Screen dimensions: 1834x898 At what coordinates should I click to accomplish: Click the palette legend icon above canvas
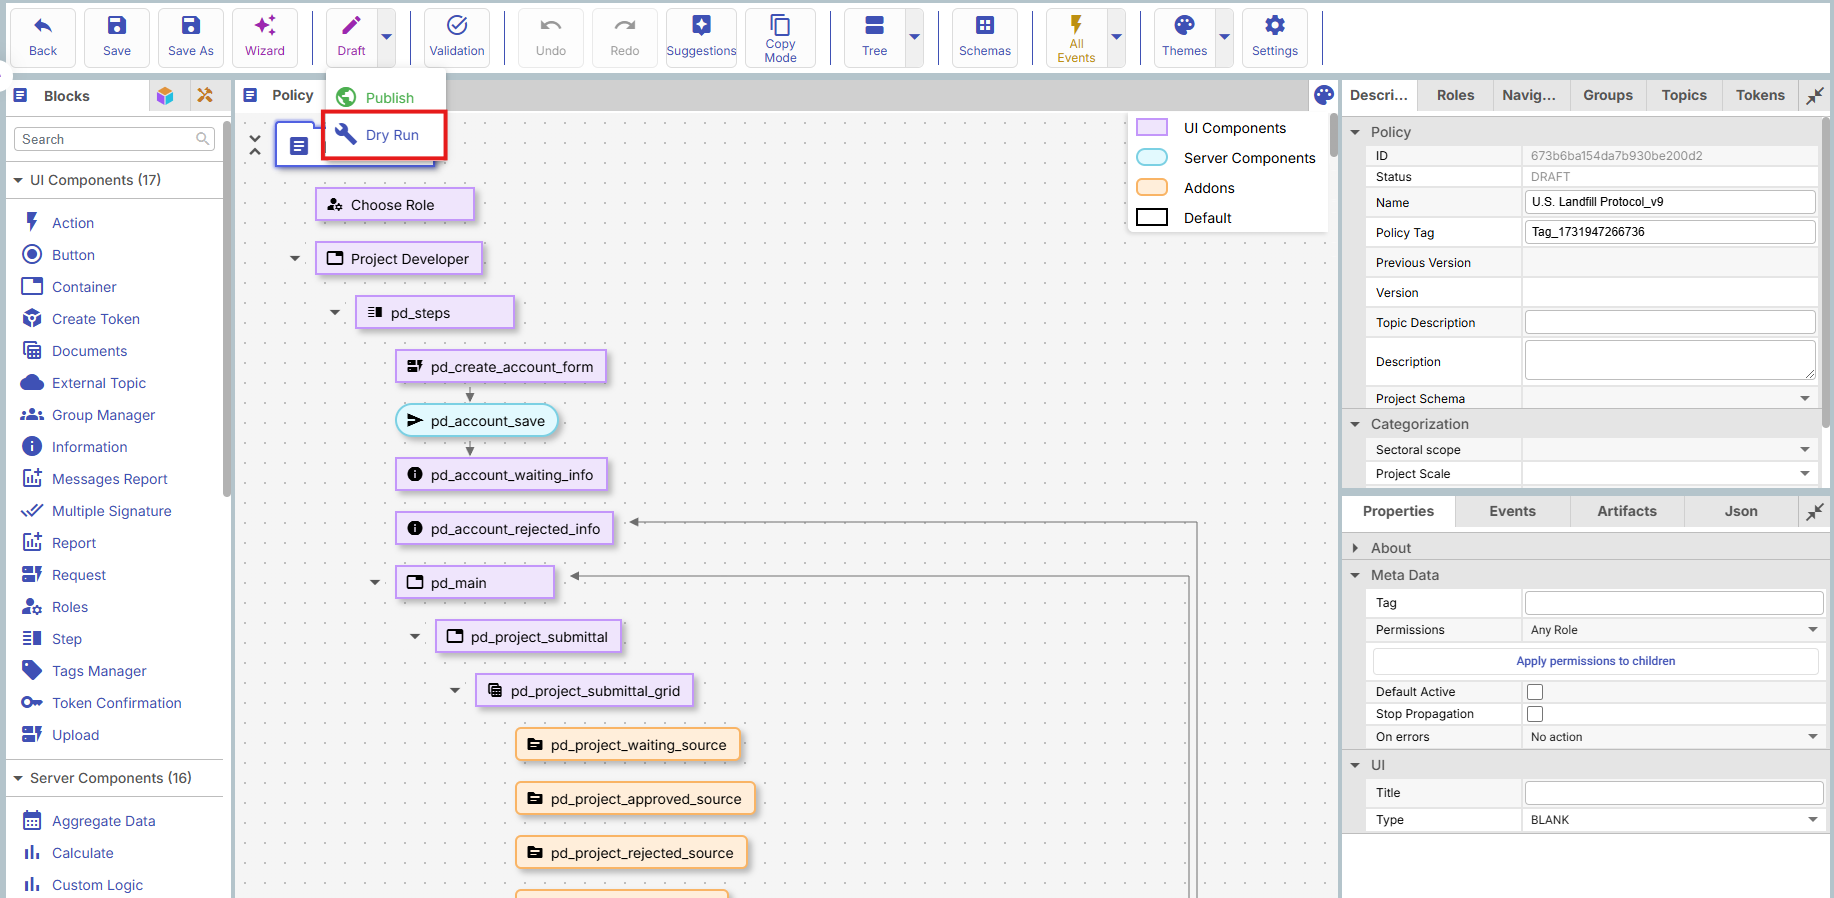tap(1323, 95)
